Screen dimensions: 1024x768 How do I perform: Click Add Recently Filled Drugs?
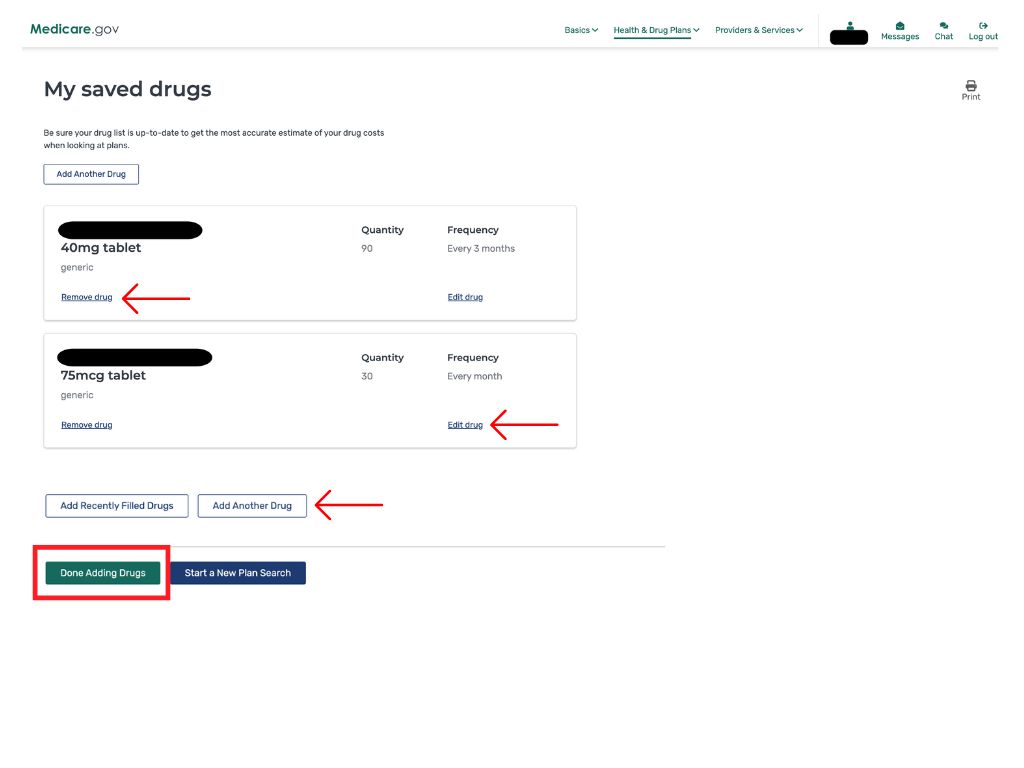tap(117, 506)
